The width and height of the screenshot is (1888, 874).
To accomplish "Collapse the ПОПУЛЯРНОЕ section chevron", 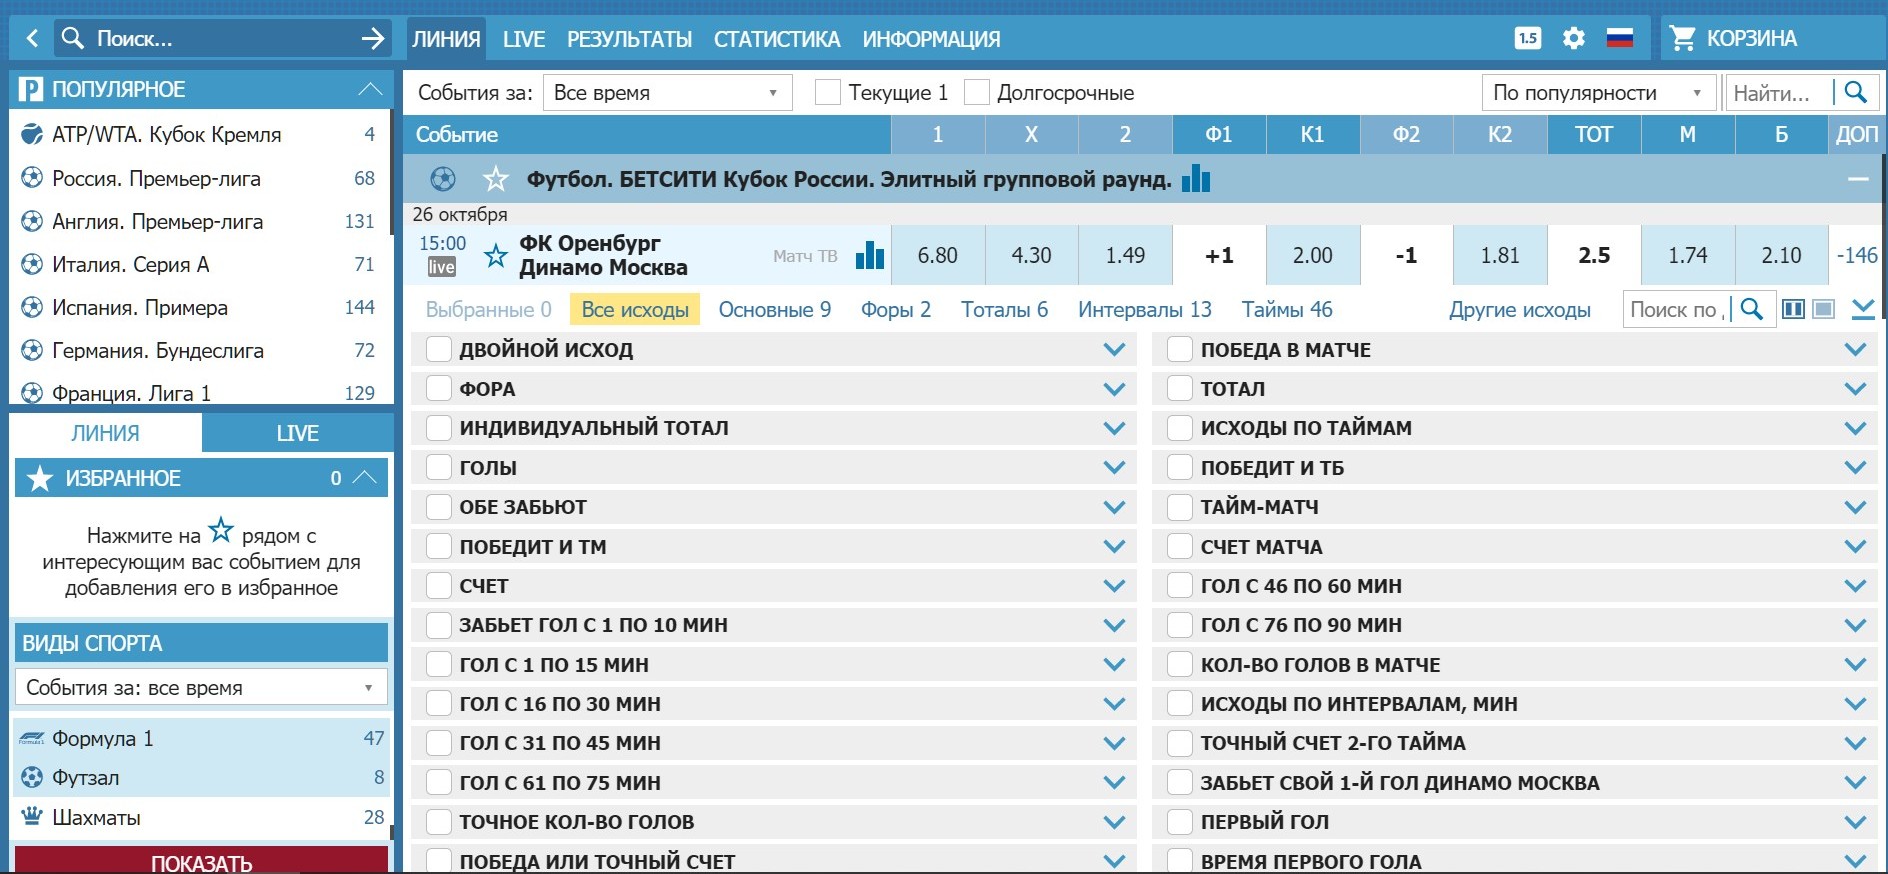I will coord(370,89).
